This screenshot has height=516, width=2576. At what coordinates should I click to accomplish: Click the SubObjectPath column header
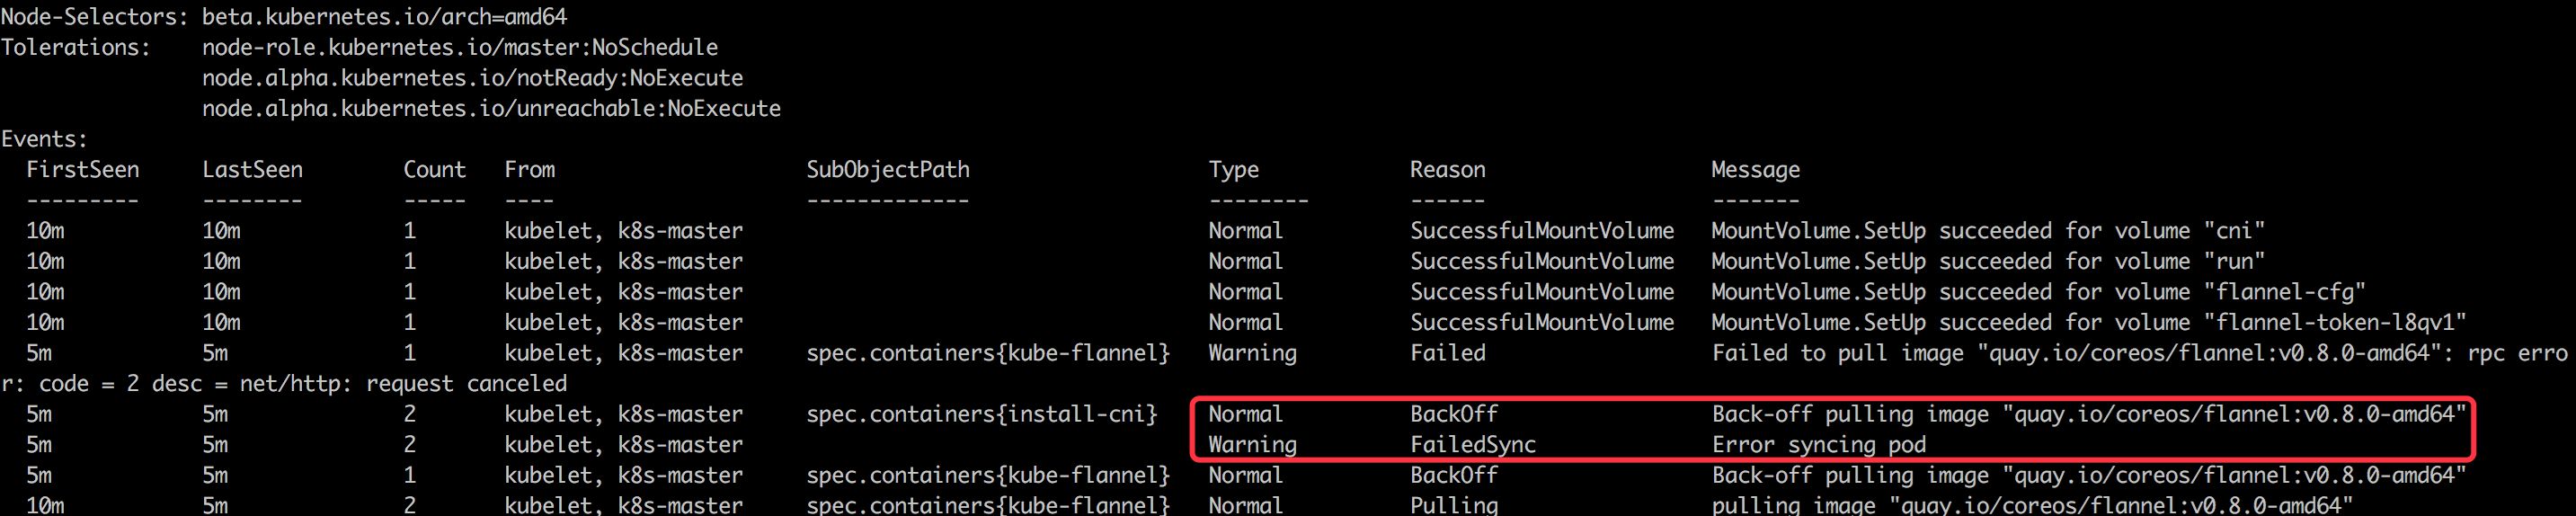click(888, 170)
